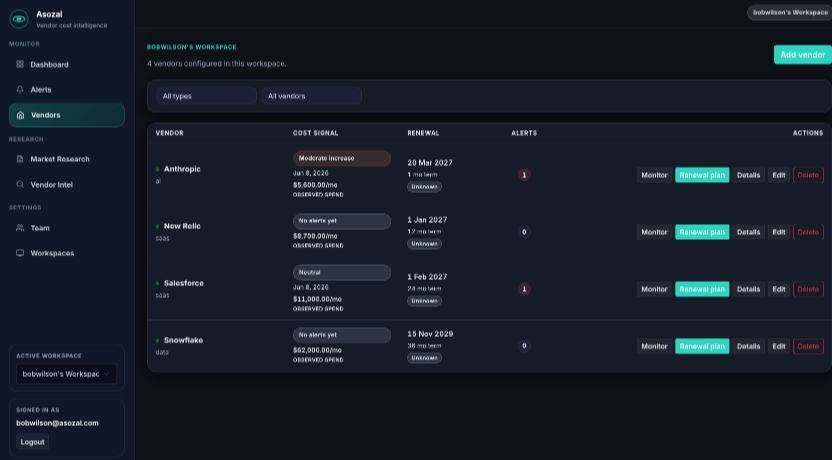
Task: View Details for Snowflake
Action: [x=748, y=346]
